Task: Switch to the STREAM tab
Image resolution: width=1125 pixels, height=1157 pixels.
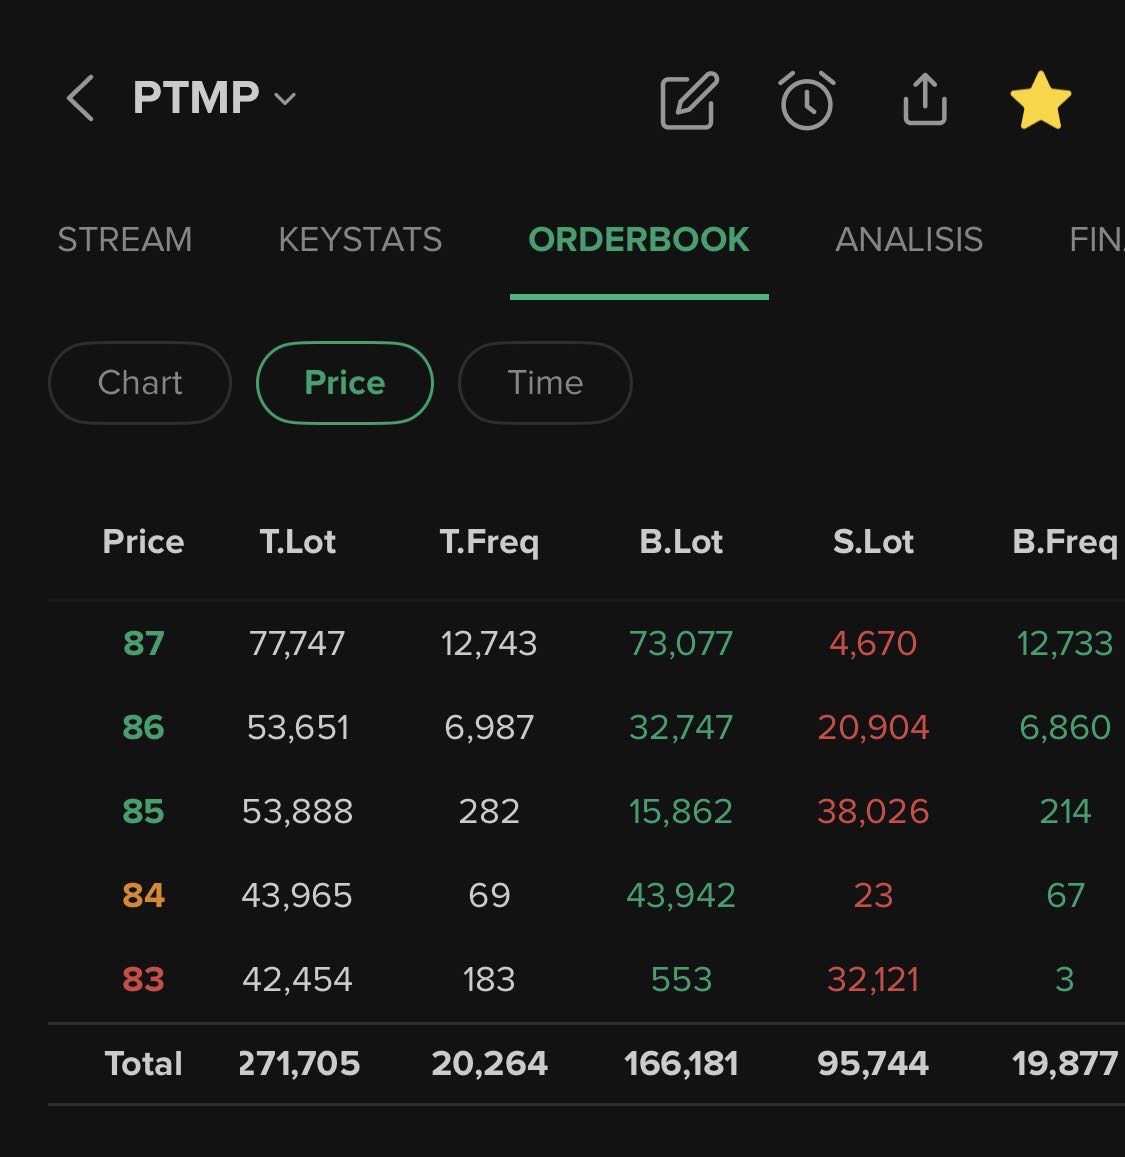Action: pyautogui.click(x=125, y=240)
